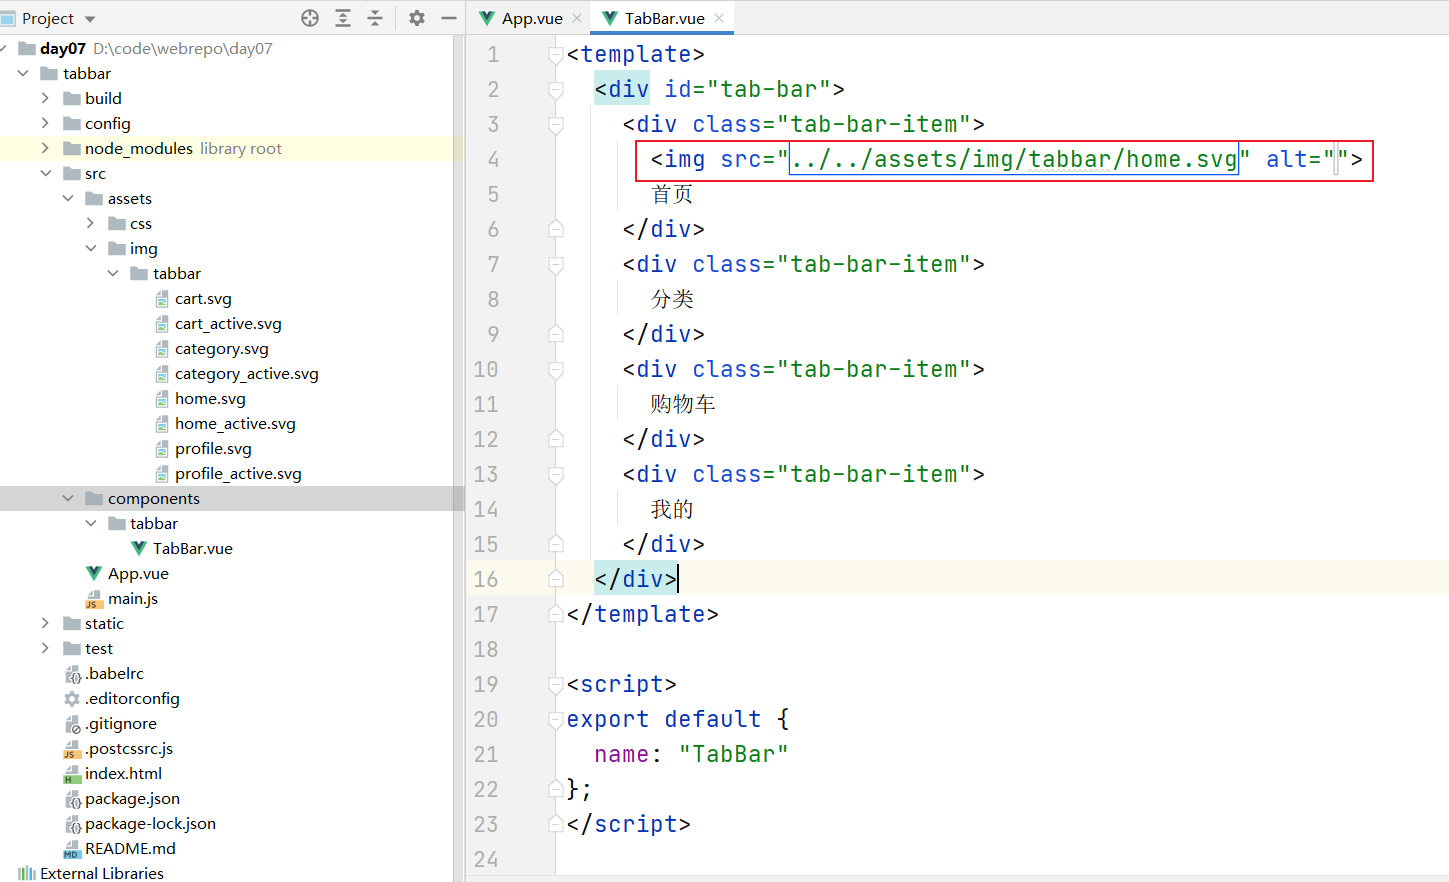
Task: Click the text 首页 on line 5
Action: coord(672,194)
